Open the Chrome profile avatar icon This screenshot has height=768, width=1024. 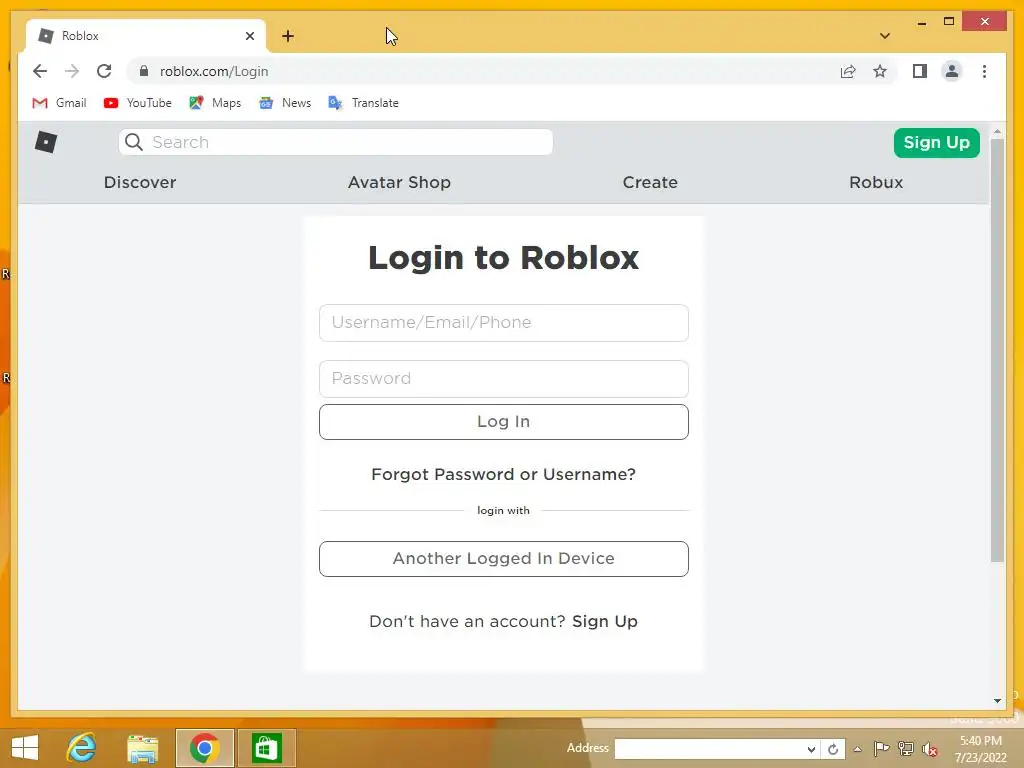click(952, 71)
